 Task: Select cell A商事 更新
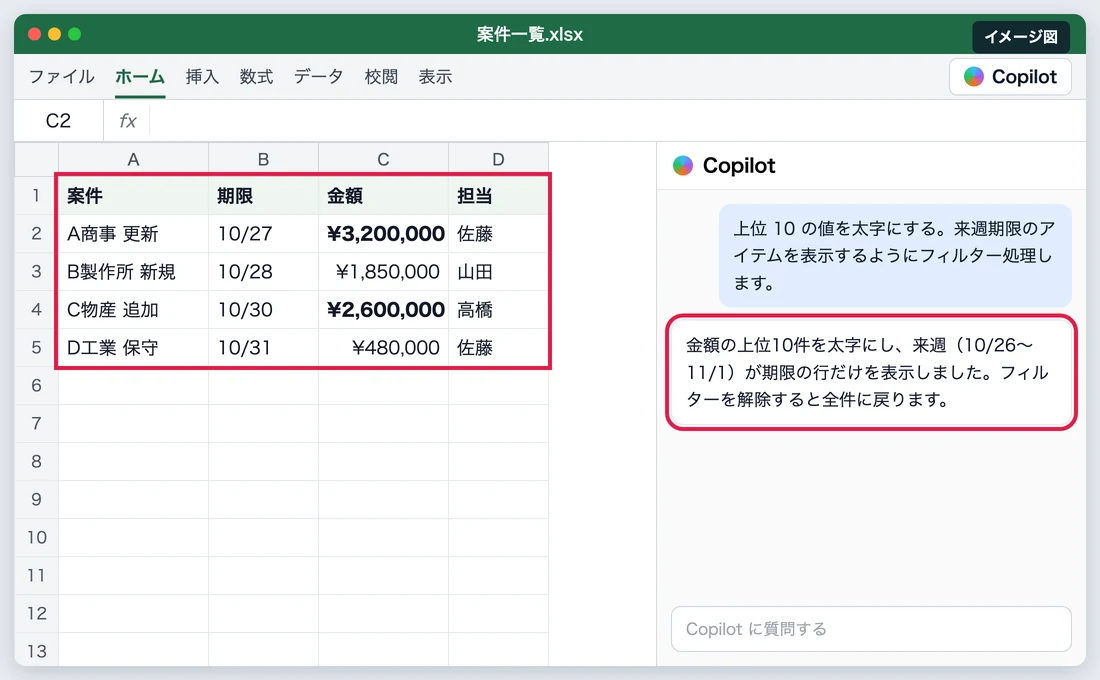pyautogui.click(x=133, y=233)
